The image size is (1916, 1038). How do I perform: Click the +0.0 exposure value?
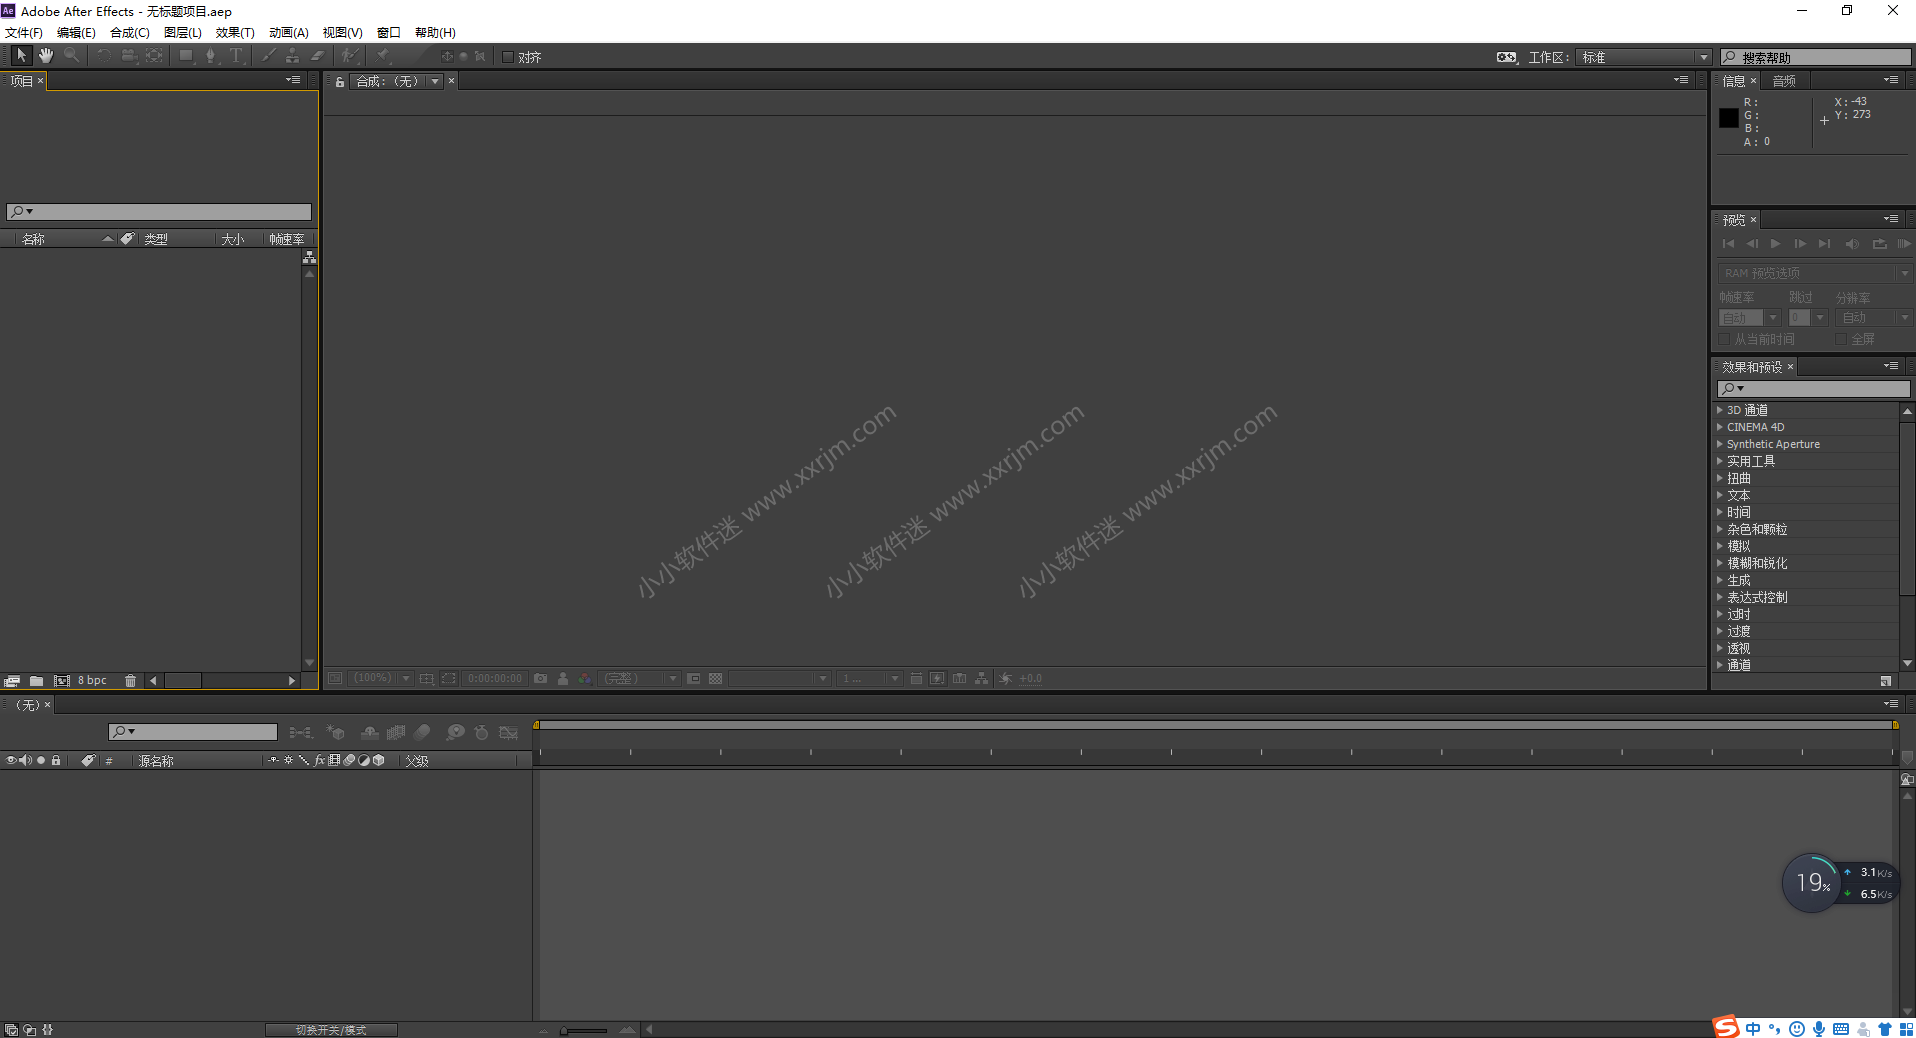click(1031, 678)
